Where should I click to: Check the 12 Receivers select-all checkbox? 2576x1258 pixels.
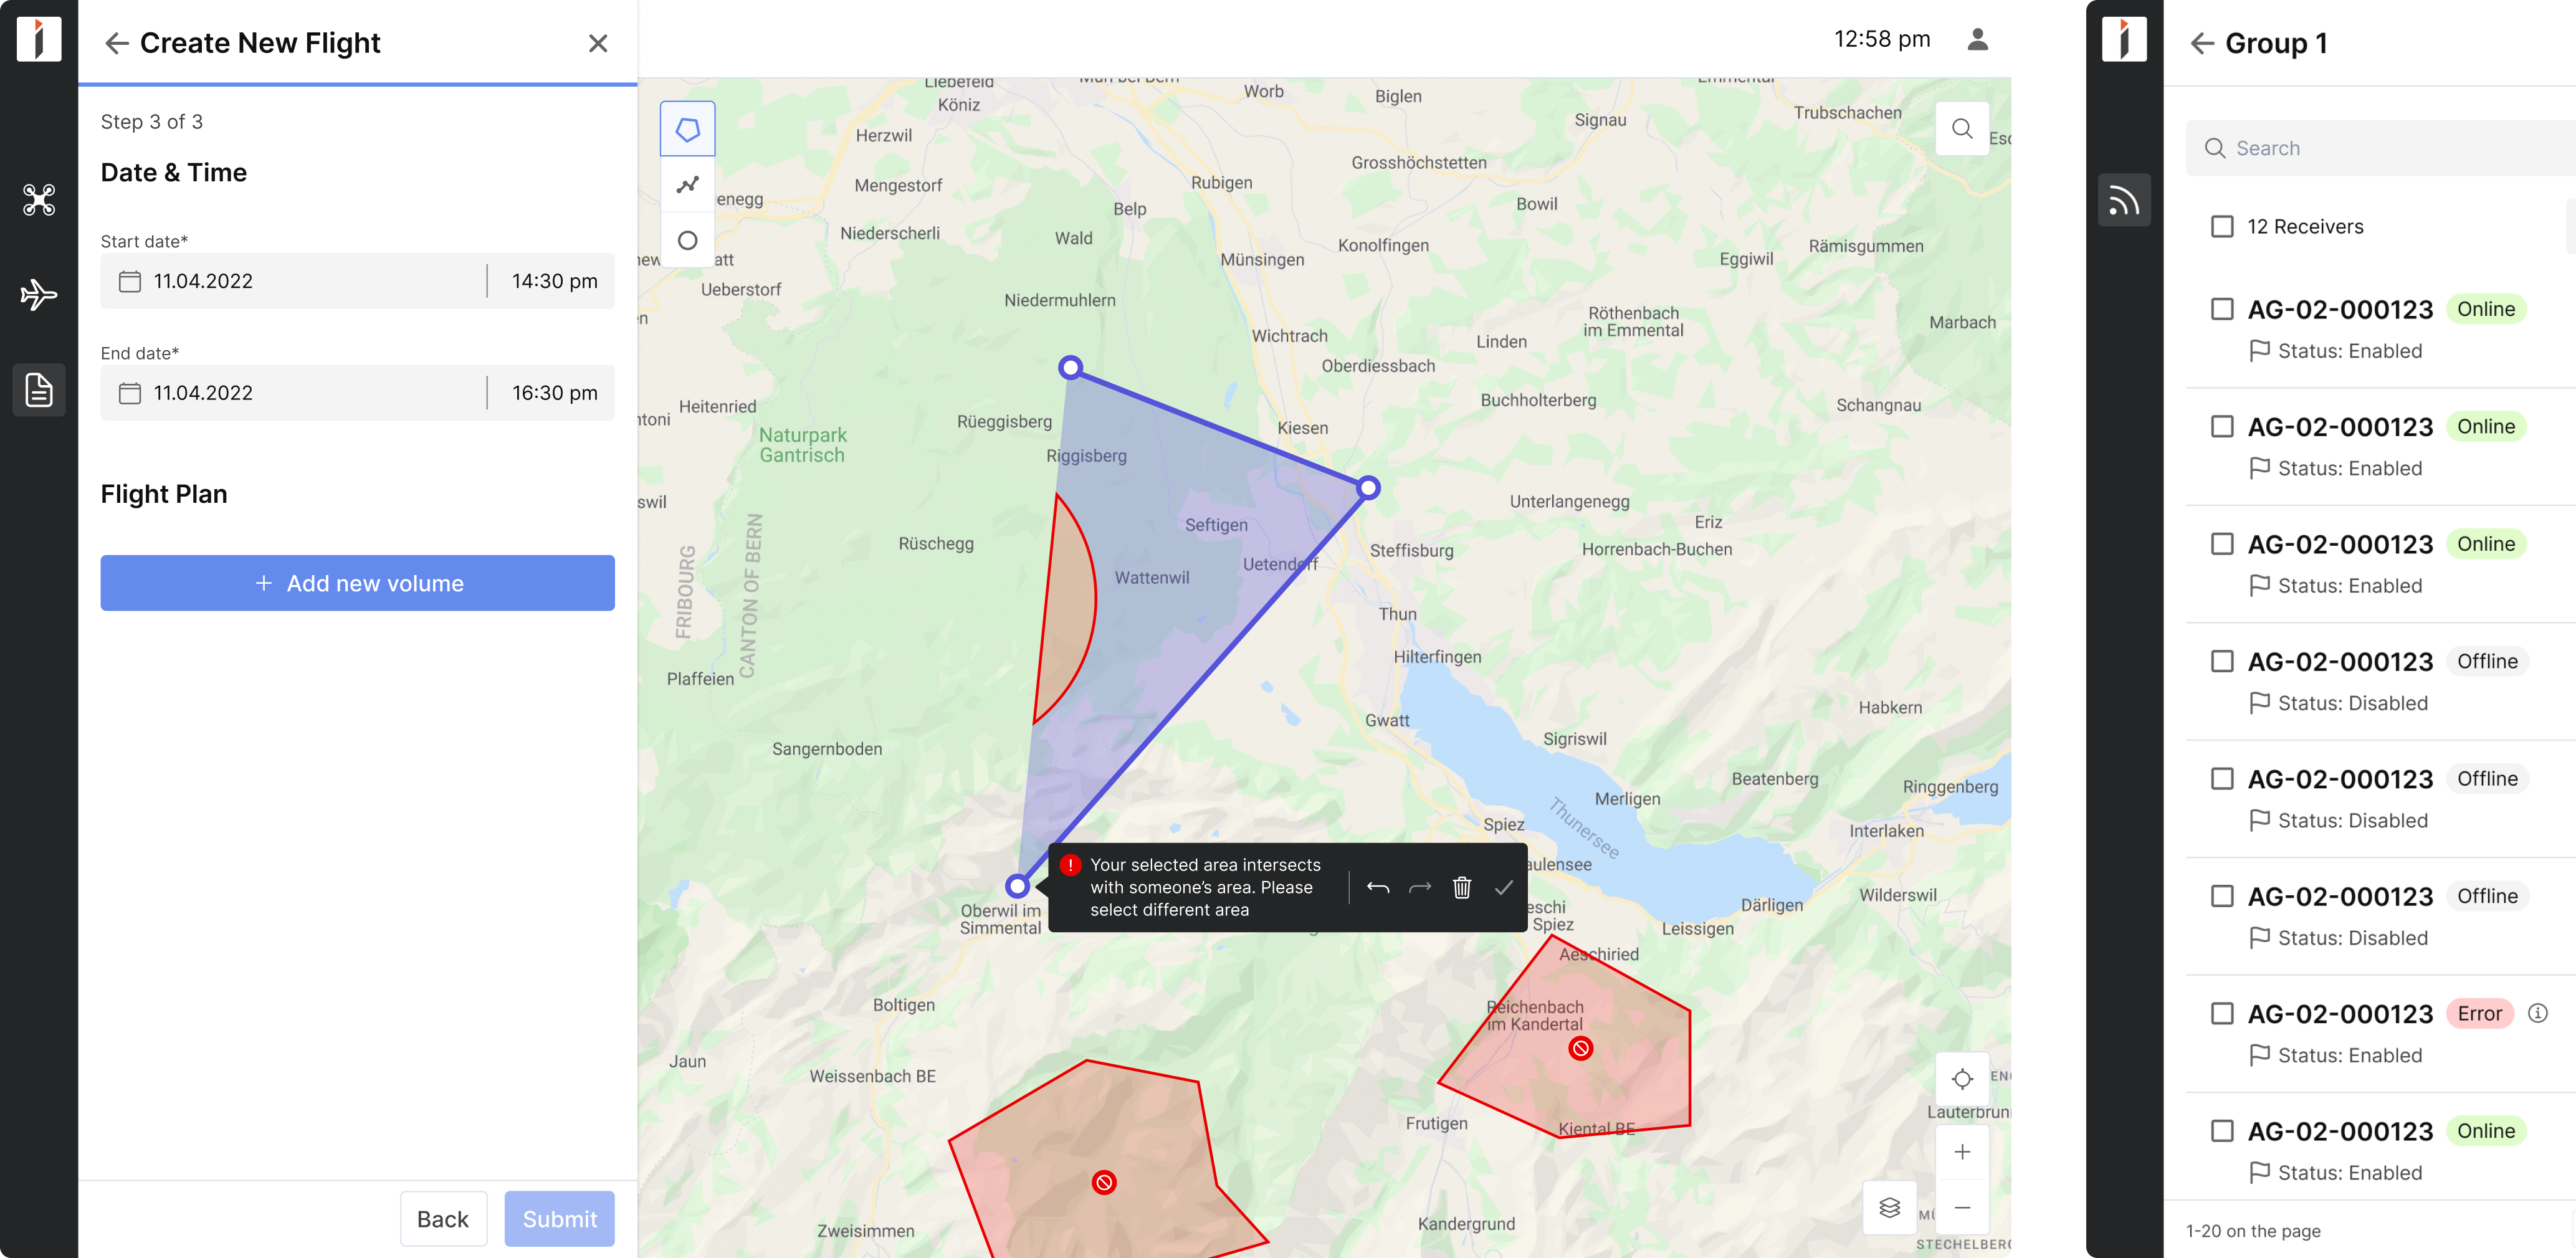coord(2221,227)
